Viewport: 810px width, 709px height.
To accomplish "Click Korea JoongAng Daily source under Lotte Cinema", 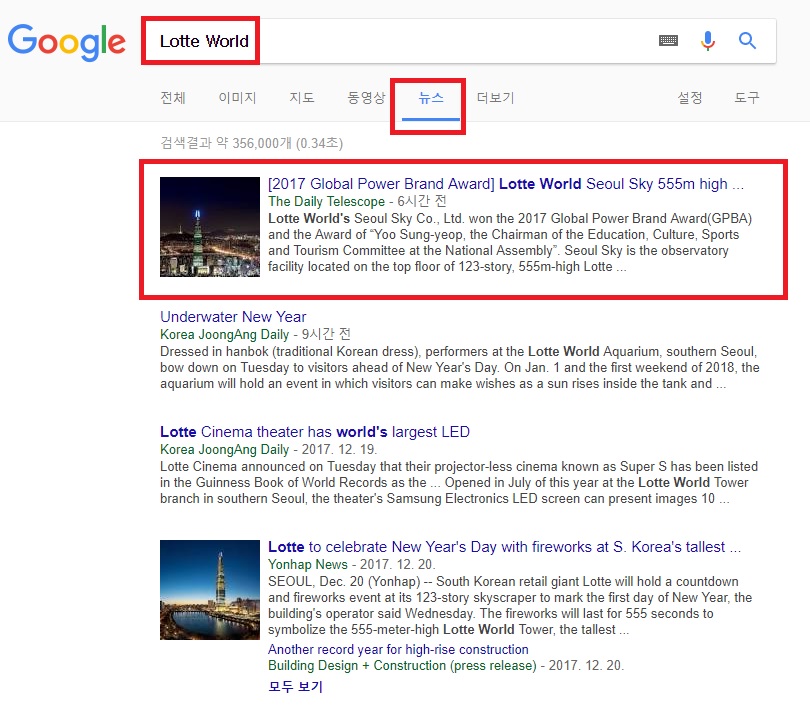I will 224,450.
